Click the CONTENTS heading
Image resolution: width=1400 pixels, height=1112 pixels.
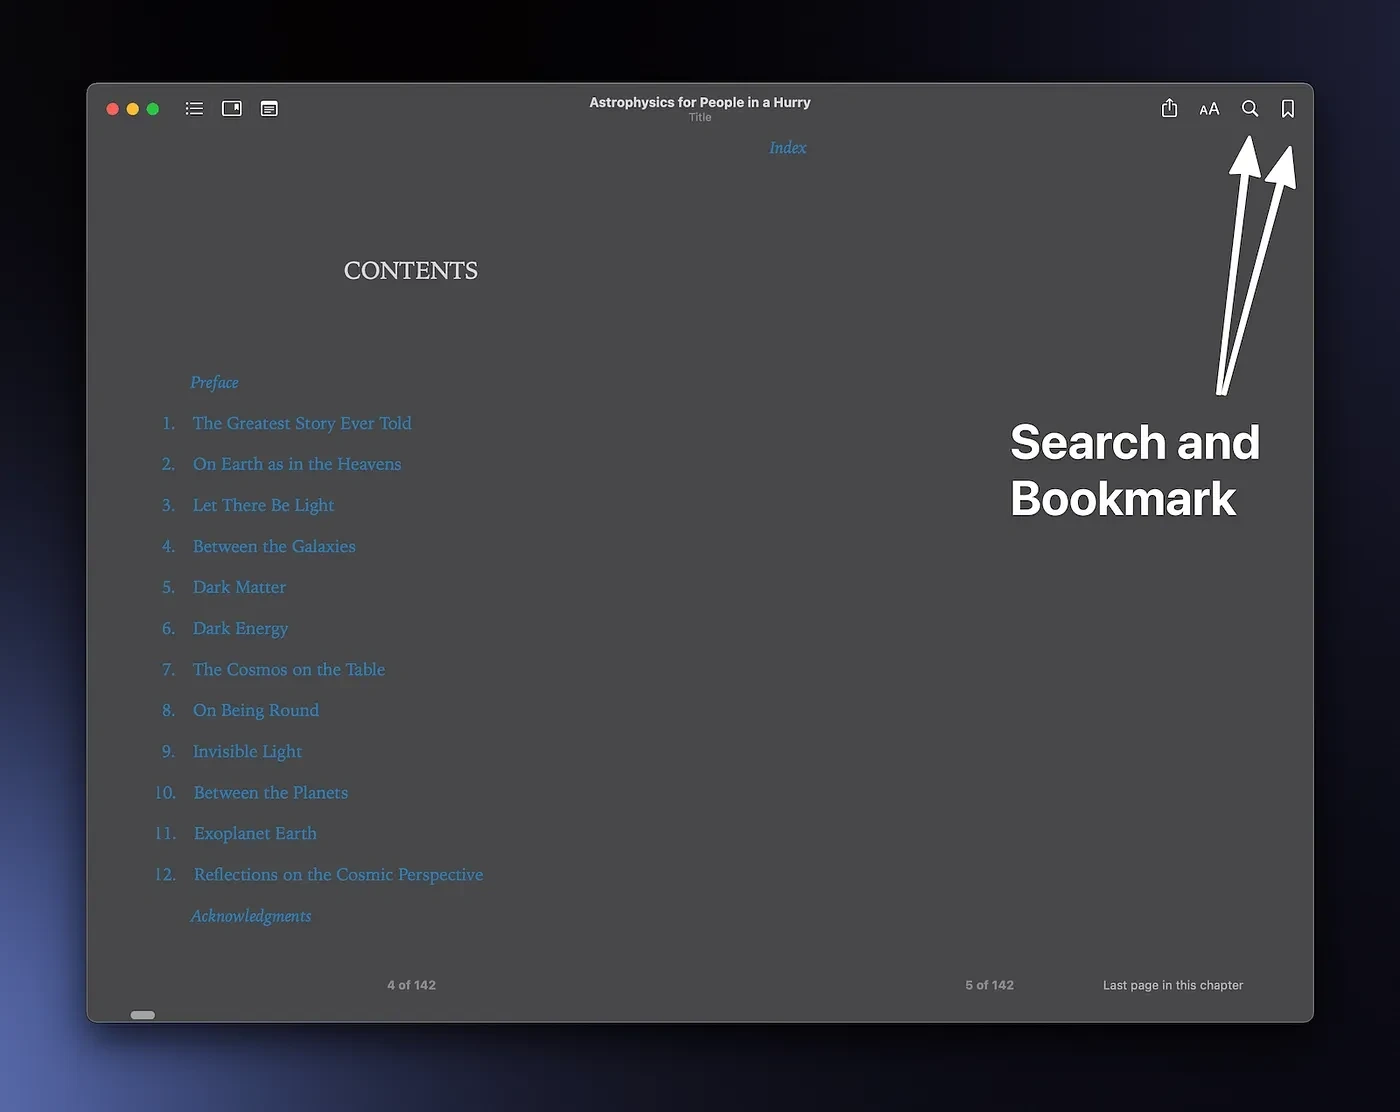pos(411,271)
